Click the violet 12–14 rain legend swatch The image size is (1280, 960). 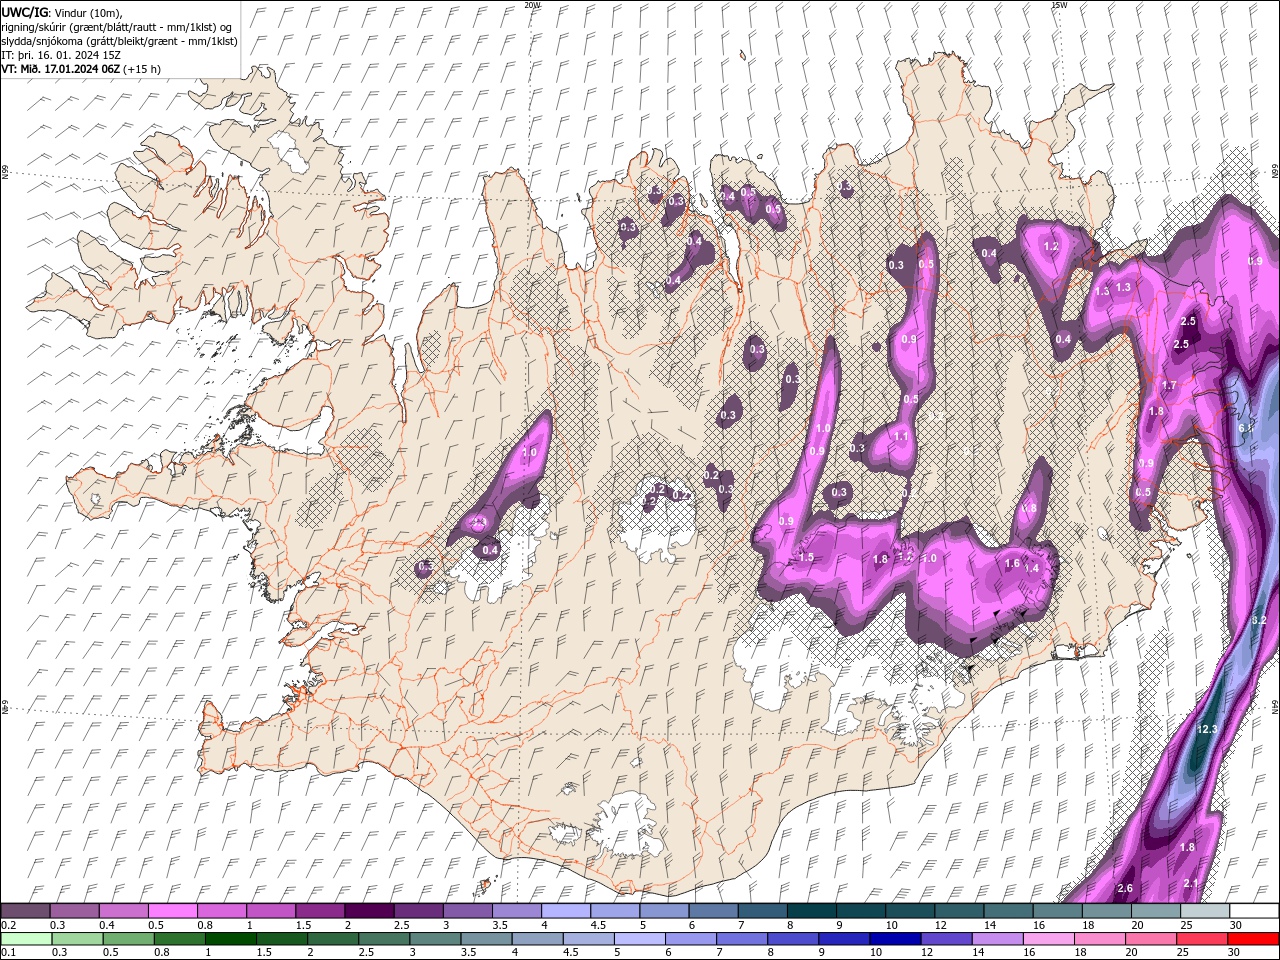pos(946,939)
